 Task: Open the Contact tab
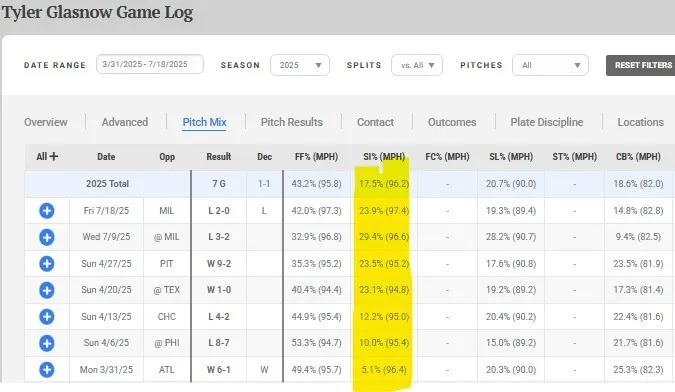coord(375,122)
